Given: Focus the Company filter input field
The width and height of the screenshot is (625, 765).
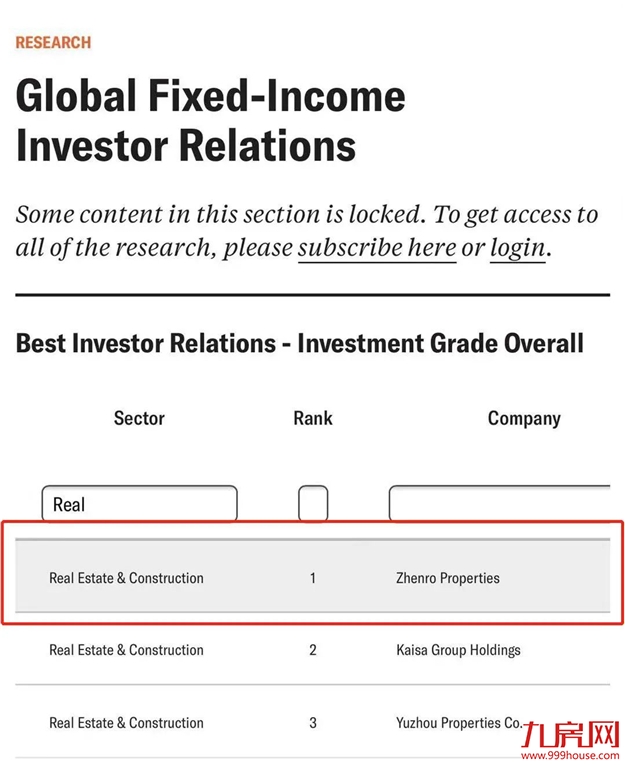Looking at the screenshot, I should click(x=498, y=504).
